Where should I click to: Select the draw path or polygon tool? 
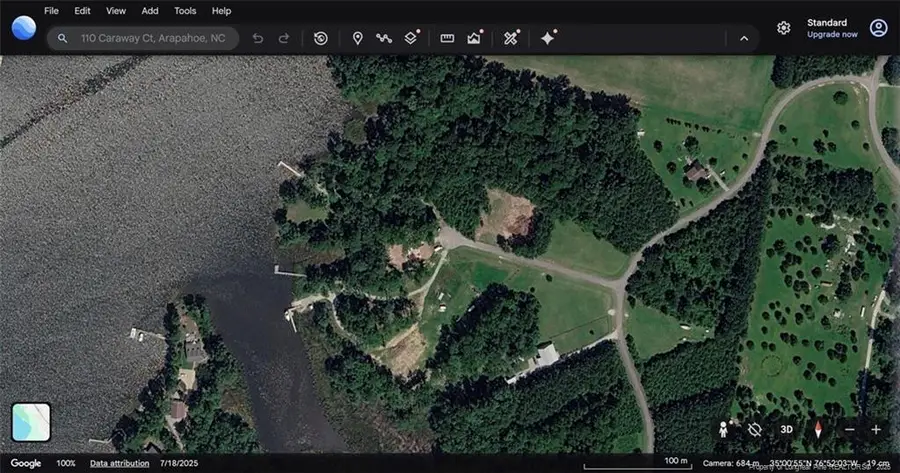coord(383,38)
